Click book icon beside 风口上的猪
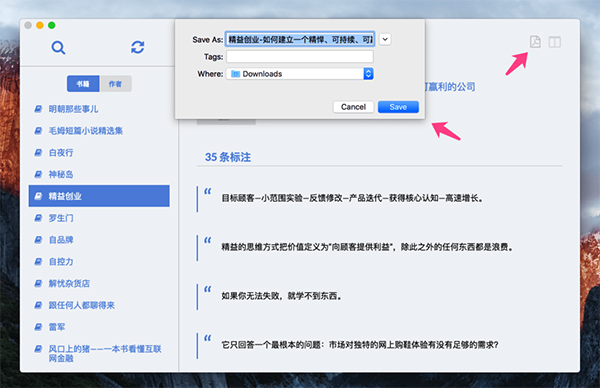Screen dimensions: 600x388 tap(38, 349)
